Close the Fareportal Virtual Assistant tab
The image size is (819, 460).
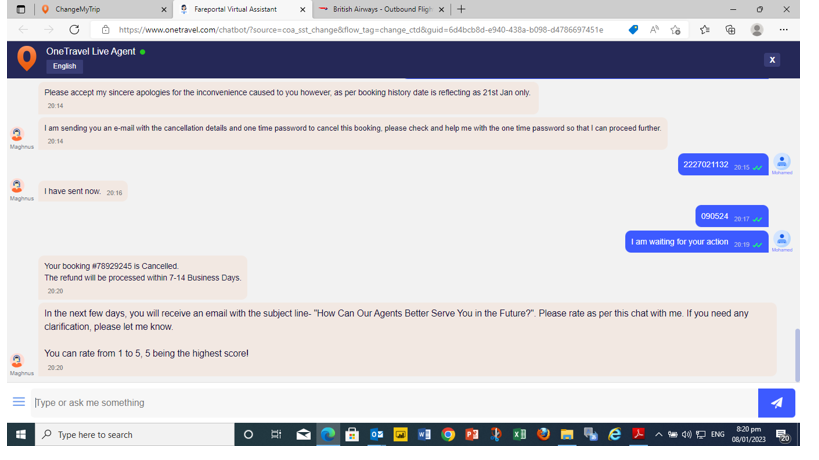[302, 9]
